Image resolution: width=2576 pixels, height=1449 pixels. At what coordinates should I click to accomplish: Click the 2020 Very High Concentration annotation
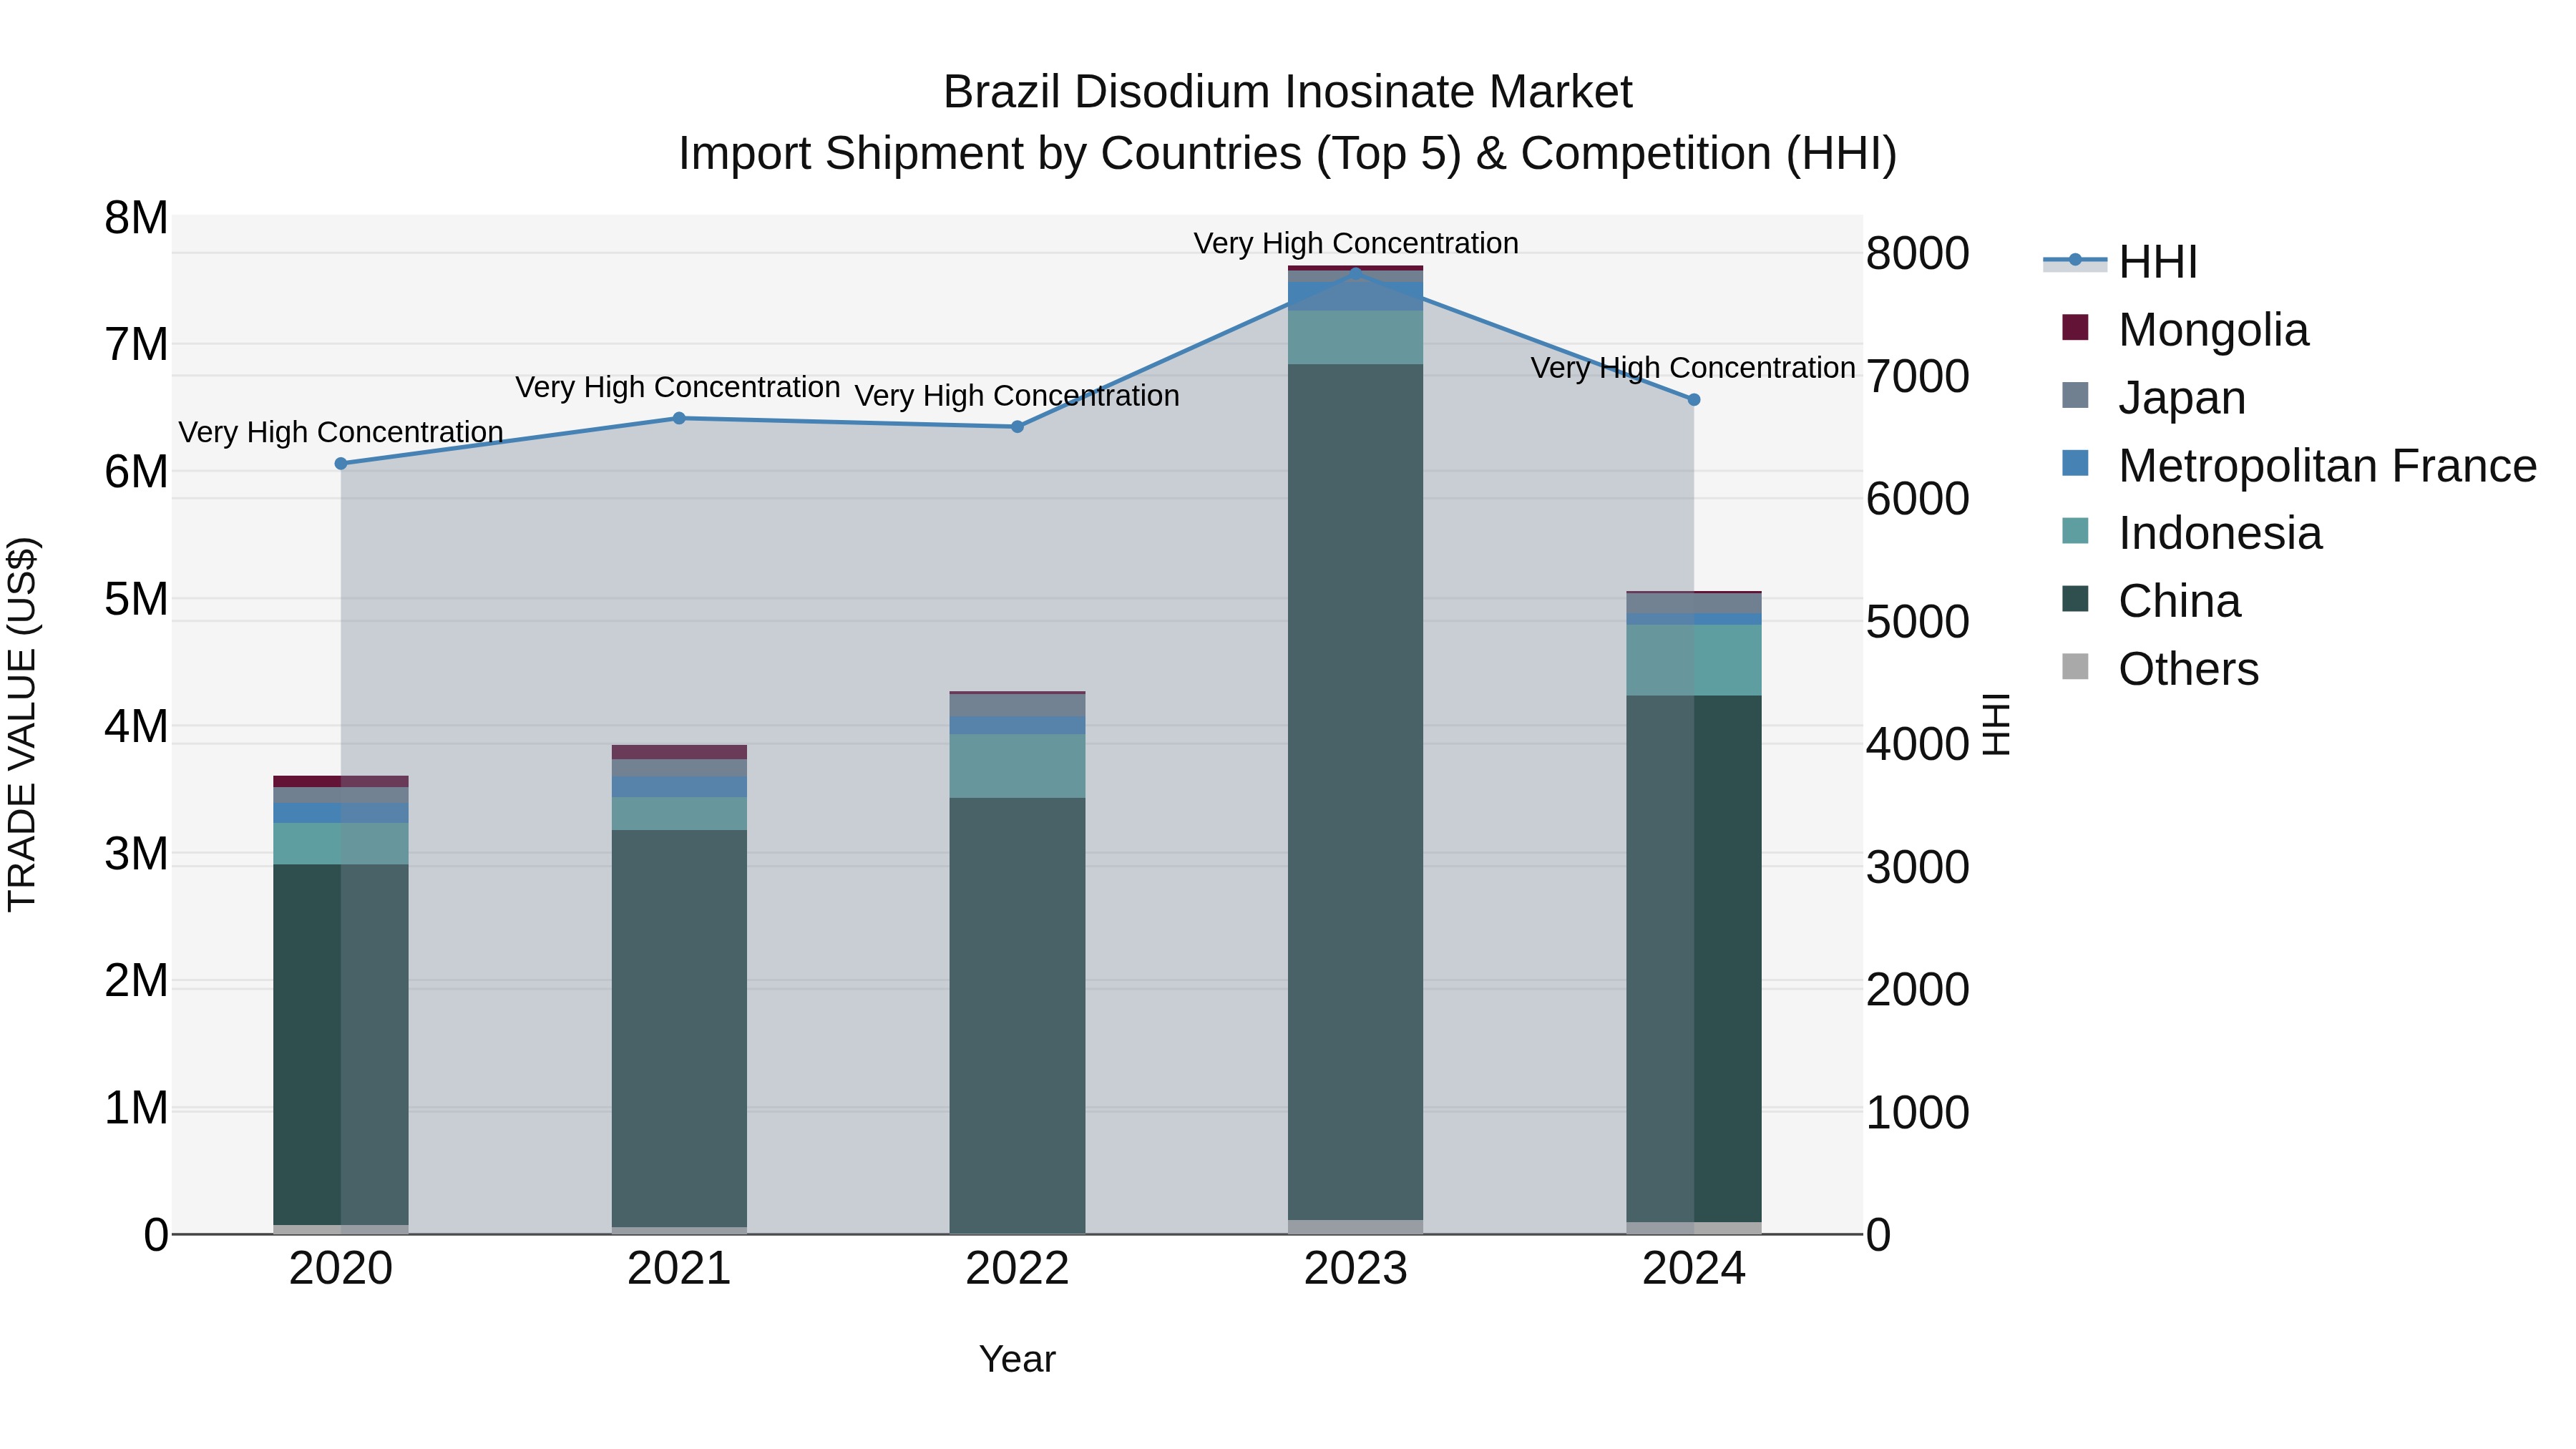341,433
